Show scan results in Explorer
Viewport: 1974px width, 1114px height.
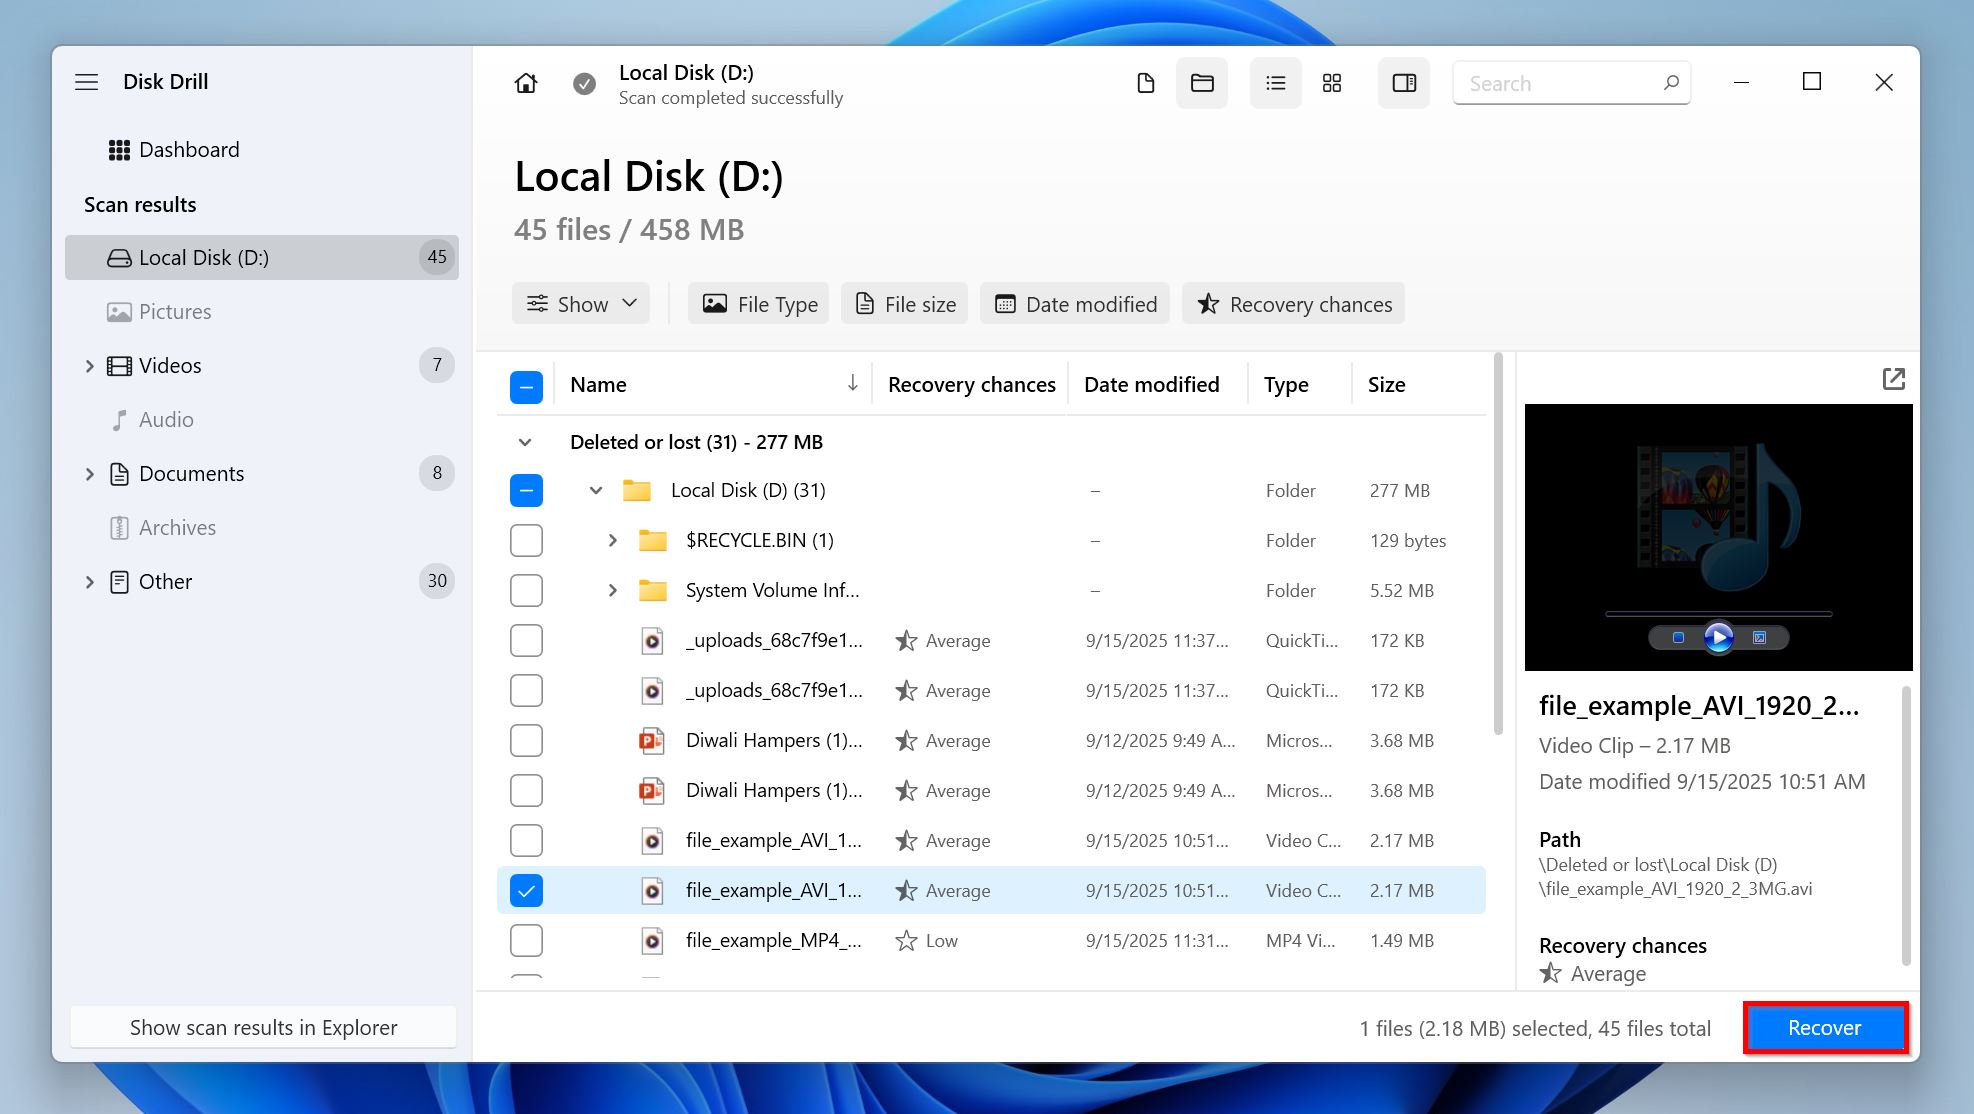click(263, 1027)
